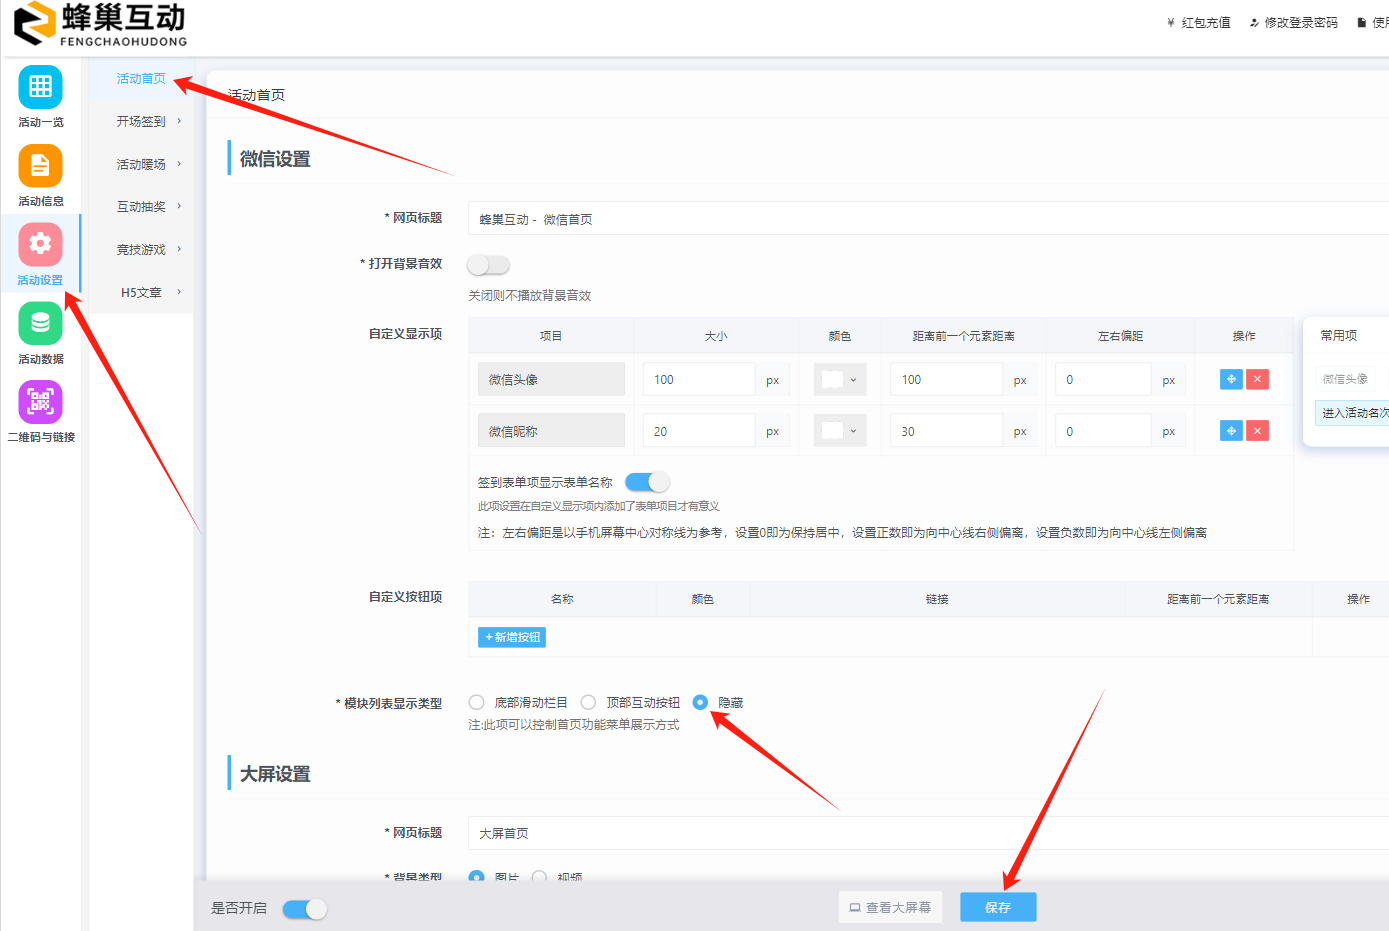
Task: Click the 大屏设置 网页标题 input field
Action: [x=928, y=833]
